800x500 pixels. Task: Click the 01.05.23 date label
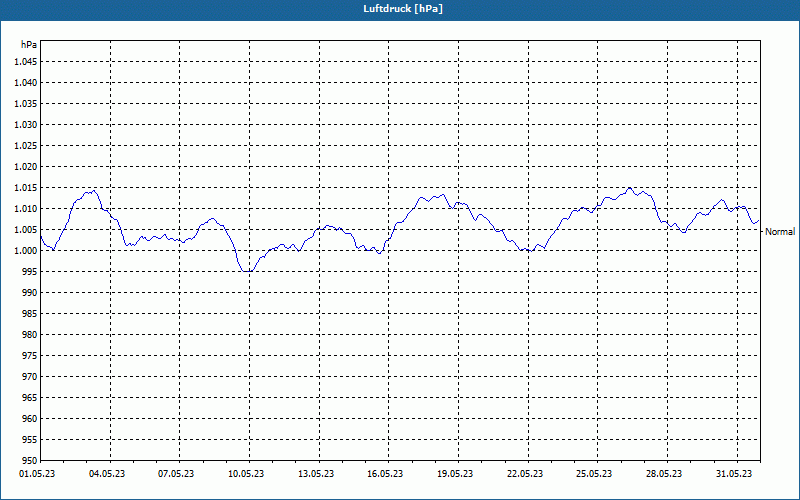tap(37, 474)
